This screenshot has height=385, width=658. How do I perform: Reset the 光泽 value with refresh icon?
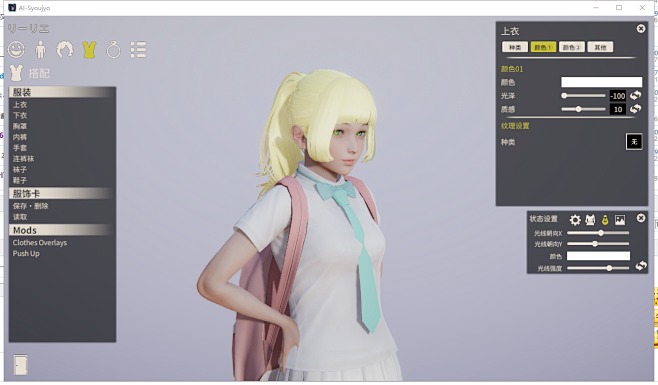(x=635, y=95)
